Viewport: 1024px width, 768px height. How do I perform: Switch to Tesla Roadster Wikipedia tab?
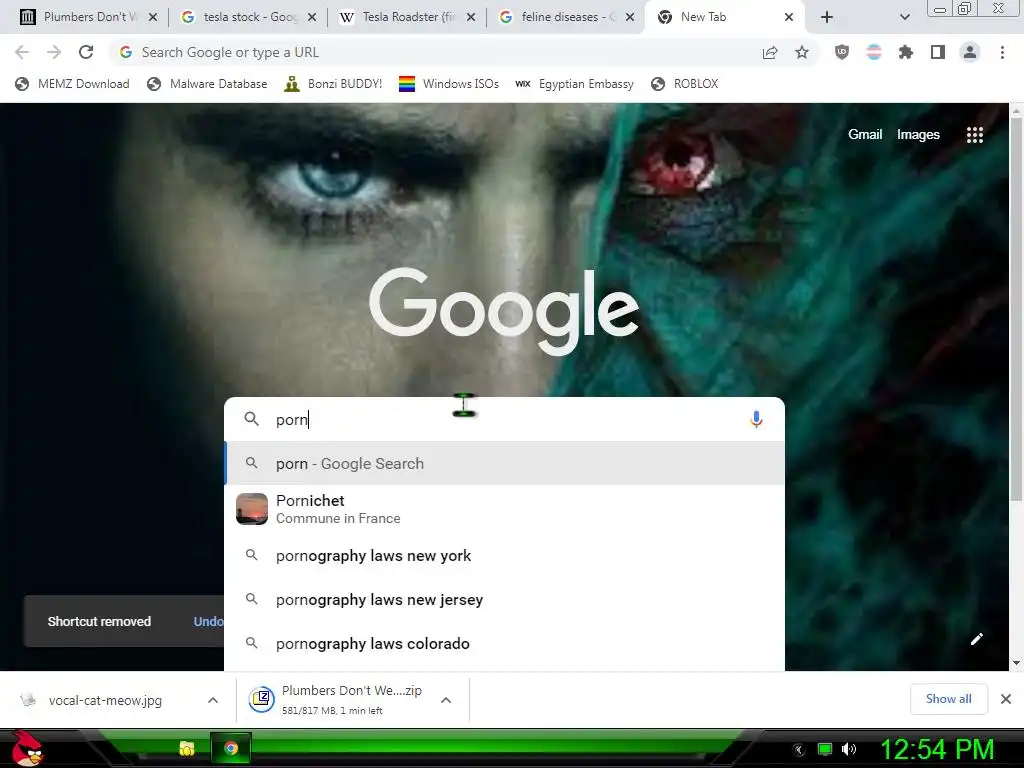408,17
